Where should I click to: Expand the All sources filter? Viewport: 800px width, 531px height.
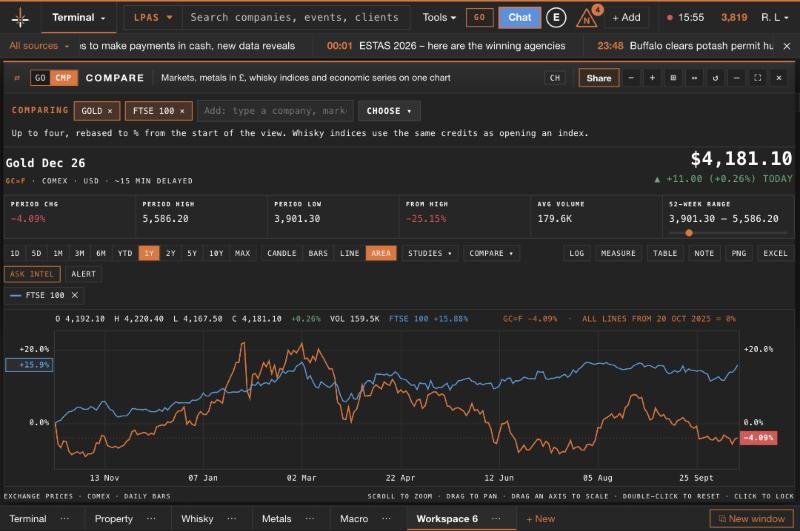click(39, 46)
